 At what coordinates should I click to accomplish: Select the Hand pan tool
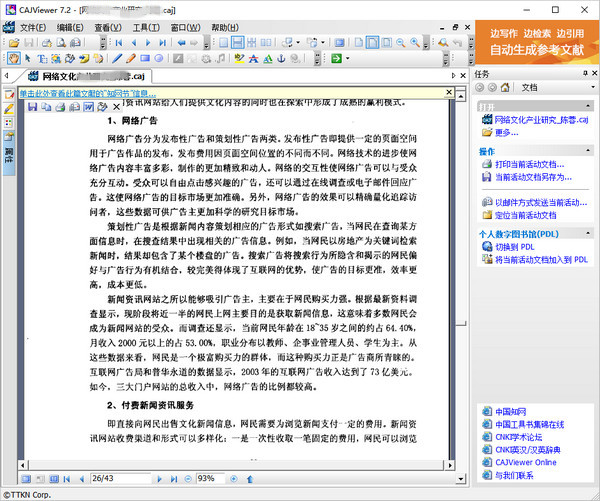[x=13, y=58]
